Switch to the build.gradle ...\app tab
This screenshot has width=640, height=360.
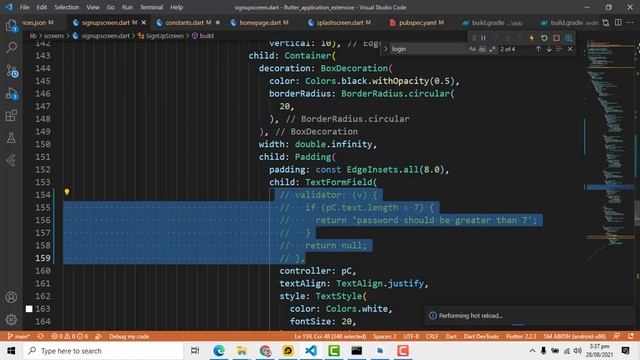(x=497, y=23)
